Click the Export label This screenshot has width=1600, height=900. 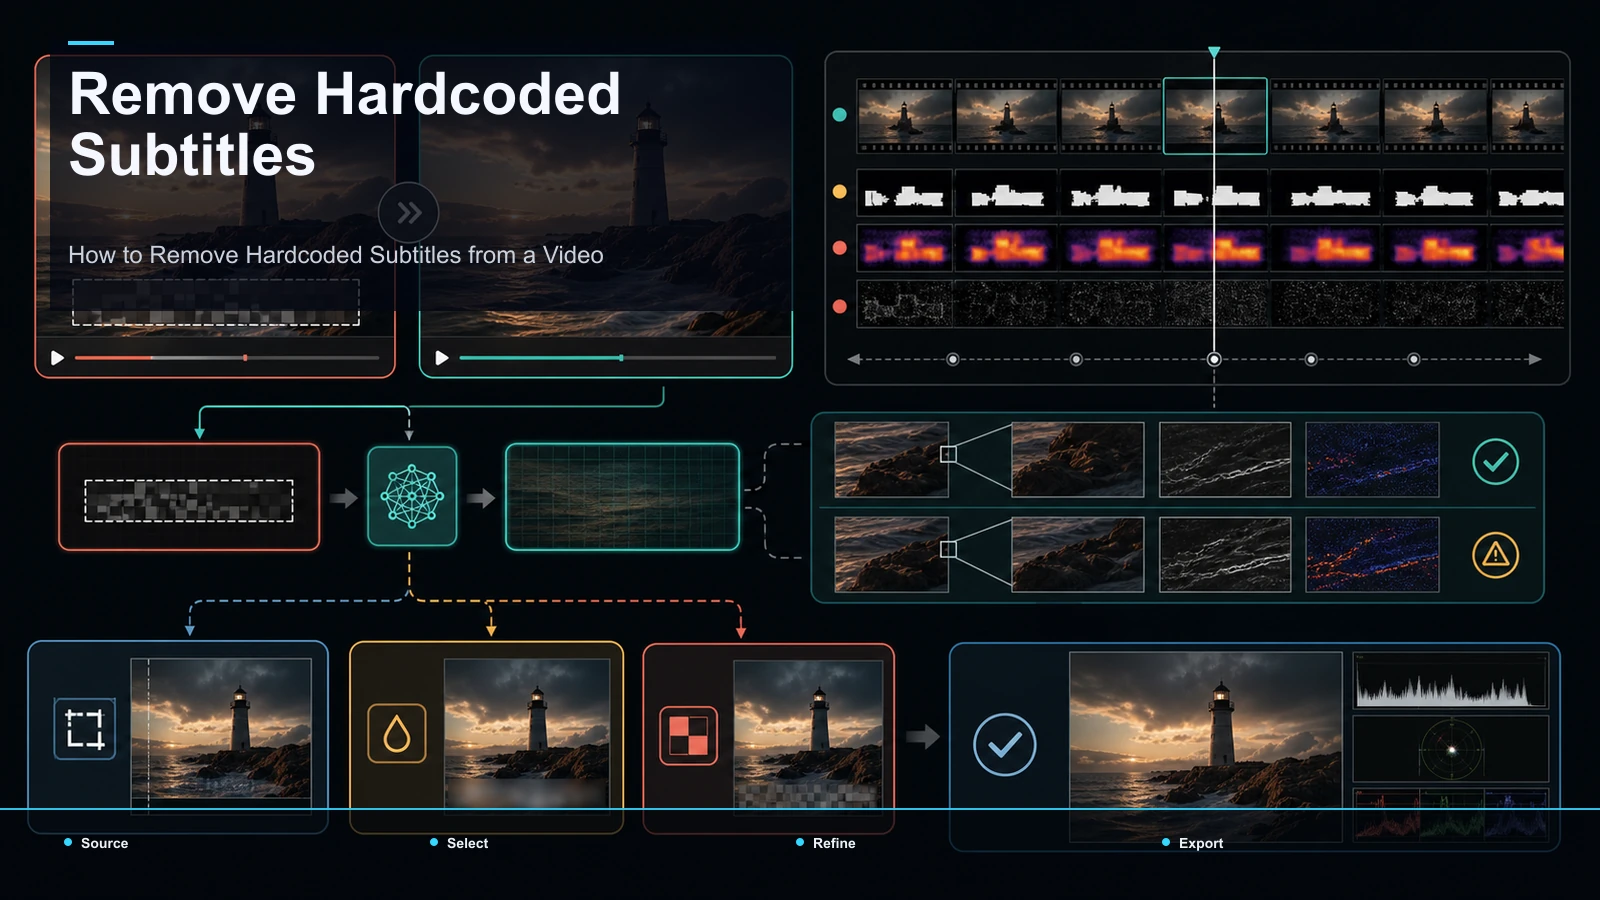point(1201,843)
